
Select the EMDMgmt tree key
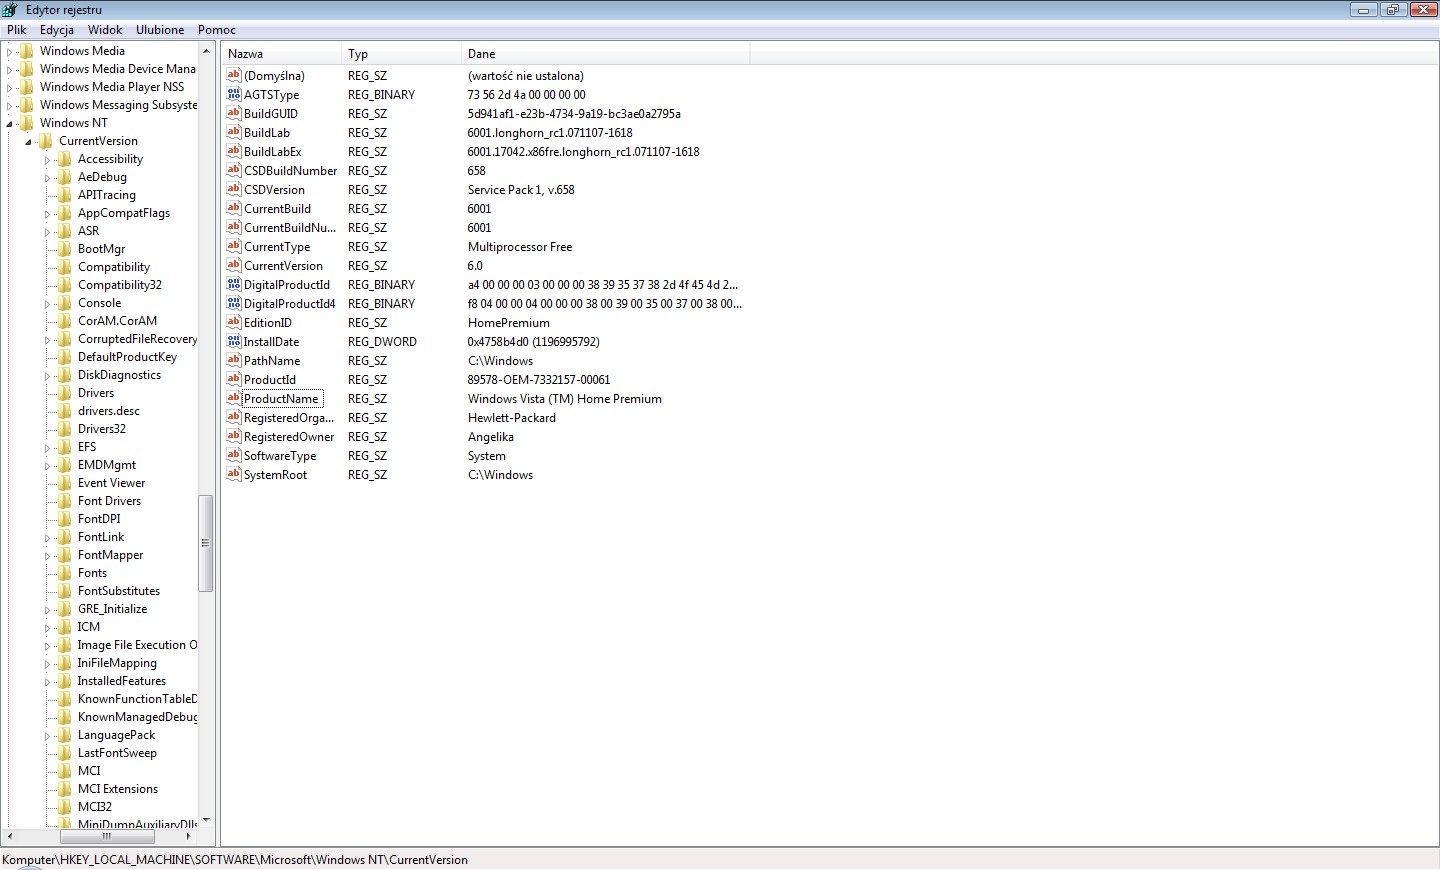[x=107, y=465]
